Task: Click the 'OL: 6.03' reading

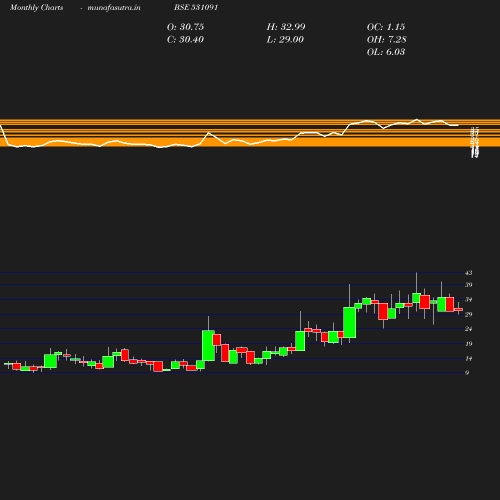Action: point(386,52)
